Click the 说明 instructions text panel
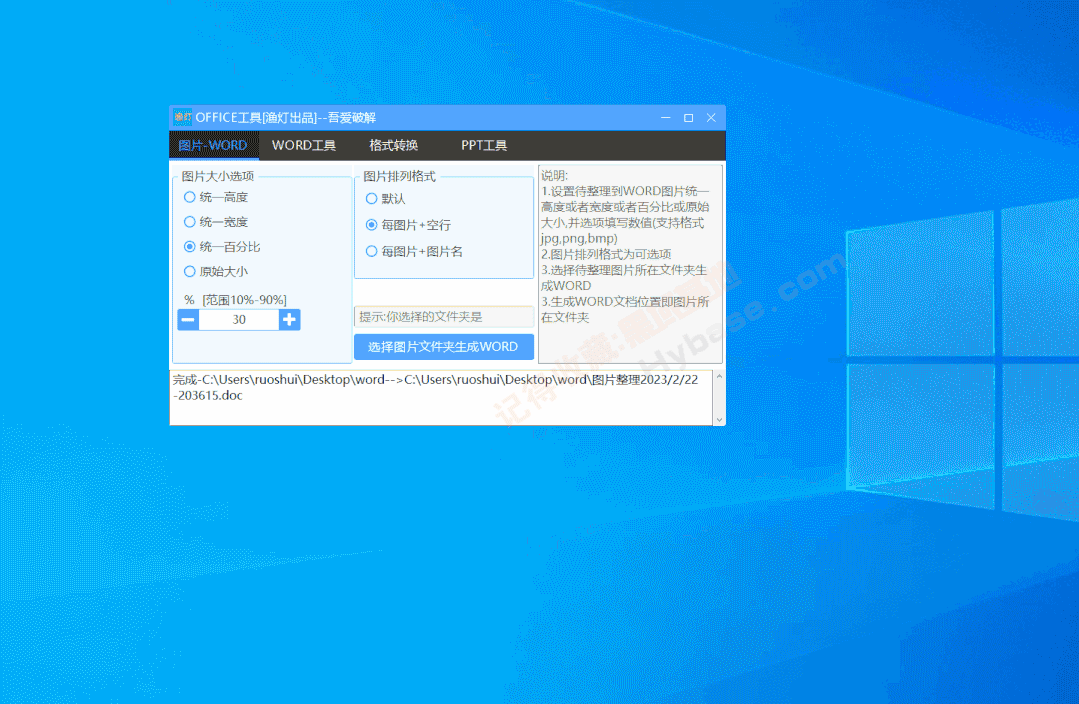The image size is (1079, 704). coord(630,264)
